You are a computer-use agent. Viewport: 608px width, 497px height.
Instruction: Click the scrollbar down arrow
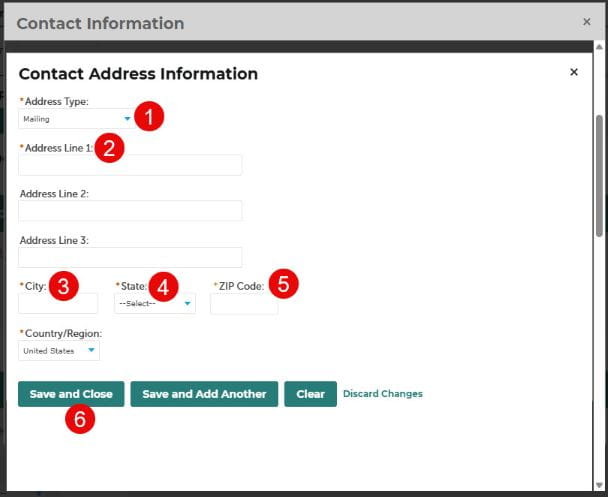tap(599, 485)
